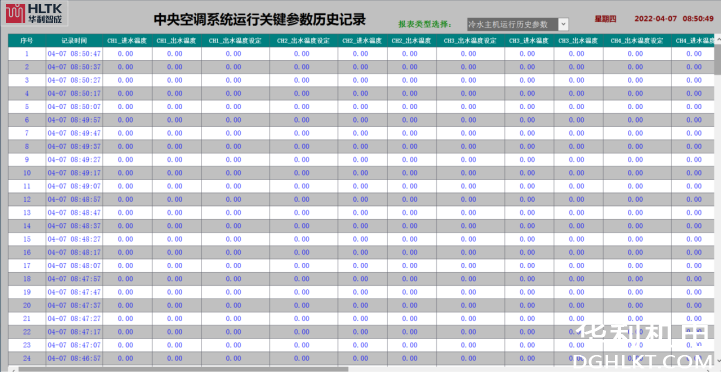Select the record timestamp 04-07 08:49:17
Image resolution: width=723 pixels, height=375 pixels.
74,173
